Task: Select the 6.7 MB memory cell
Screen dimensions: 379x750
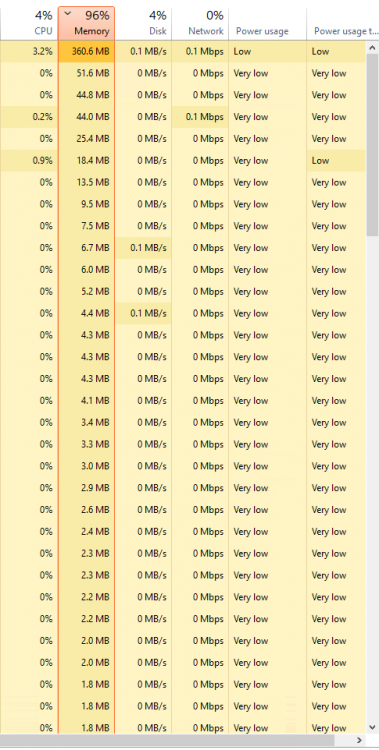Action: tap(87, 248)
